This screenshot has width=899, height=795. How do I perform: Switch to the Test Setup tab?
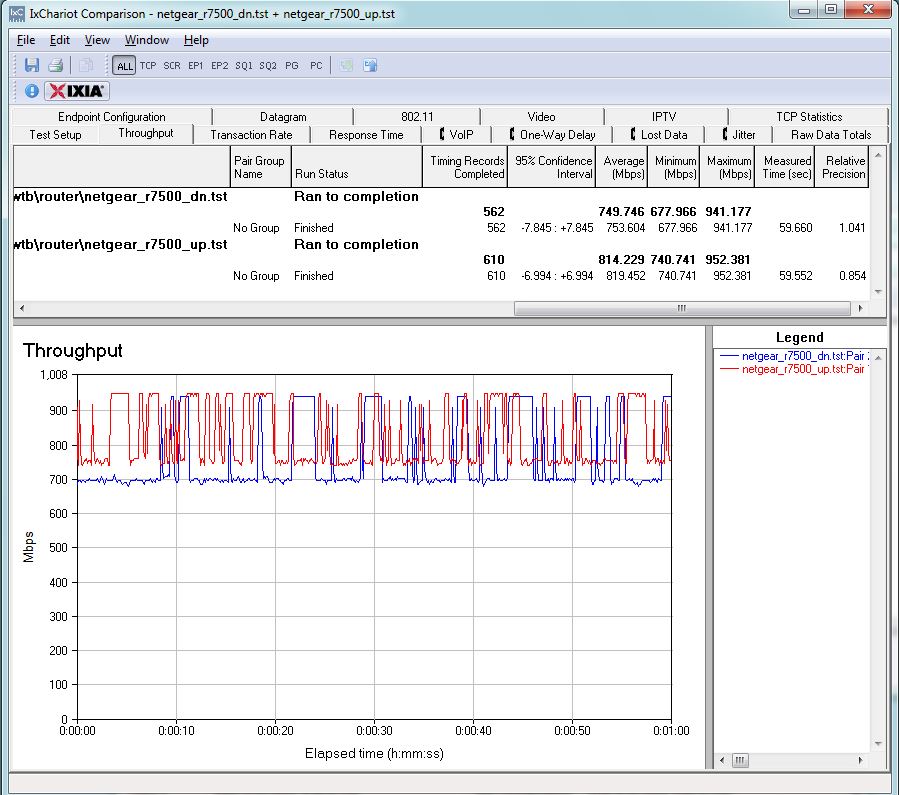point(56,135)
